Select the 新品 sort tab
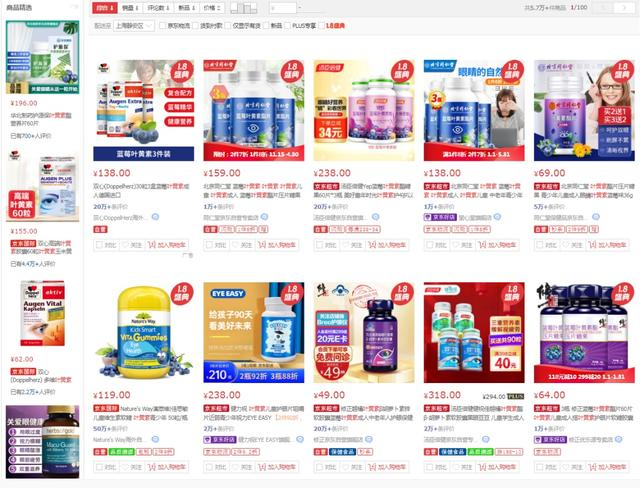Viewport: 640px width, 488px height. (x=187, y=8)
